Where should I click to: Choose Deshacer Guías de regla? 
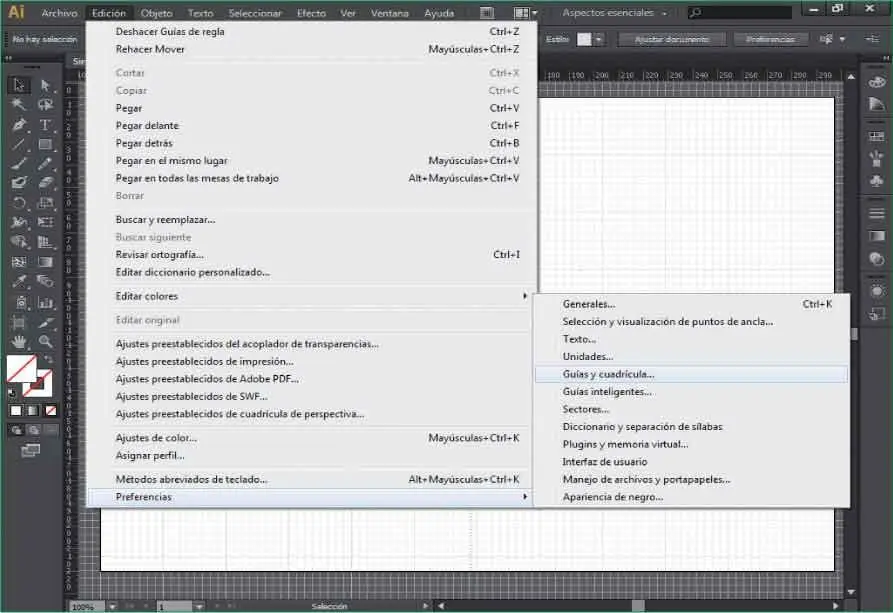coord(312,32)
